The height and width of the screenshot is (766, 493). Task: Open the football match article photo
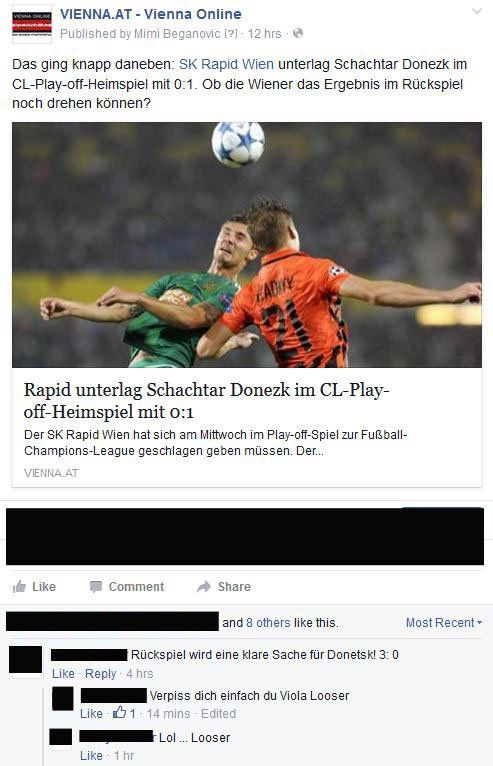247,245
